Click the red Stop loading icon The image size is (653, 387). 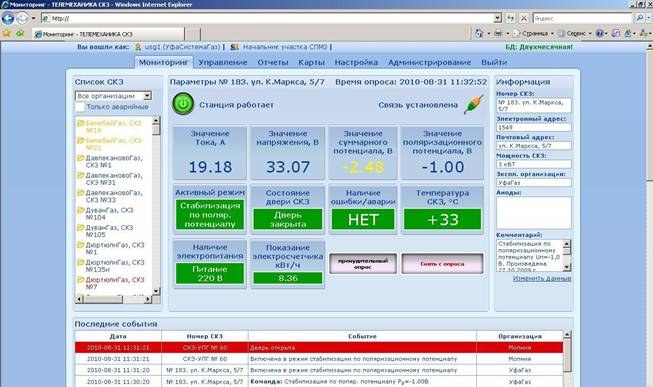tap(524, 18)
